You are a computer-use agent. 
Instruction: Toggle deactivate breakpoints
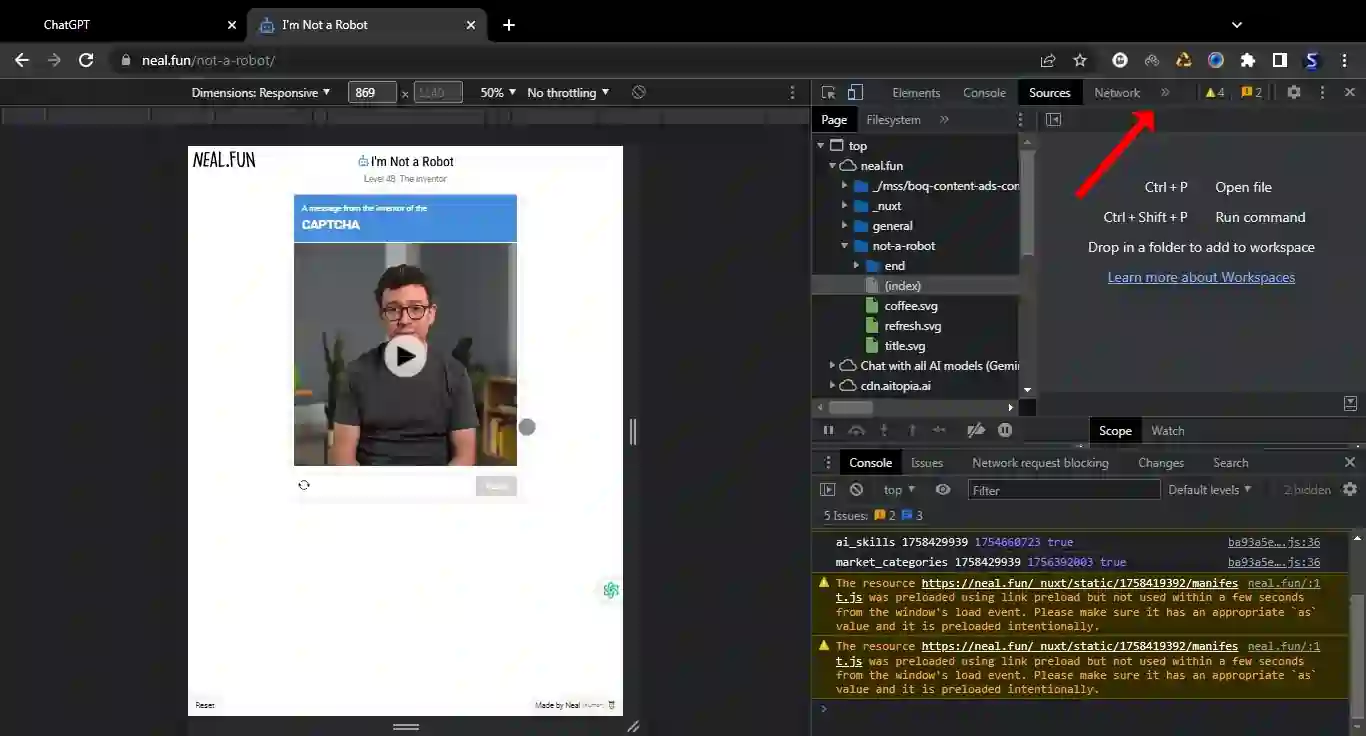tap(975, 430)
